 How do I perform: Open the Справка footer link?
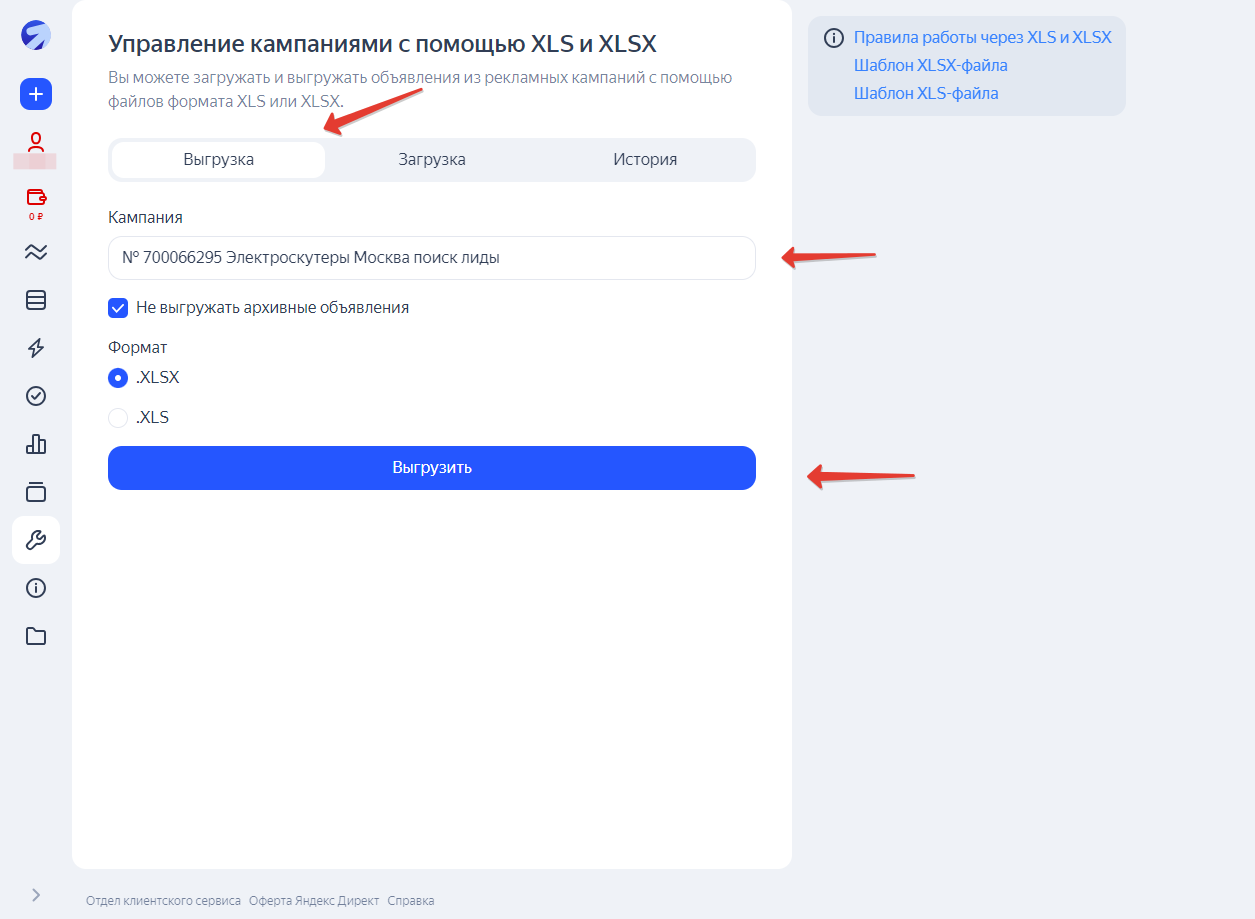[x=411, y=901]
